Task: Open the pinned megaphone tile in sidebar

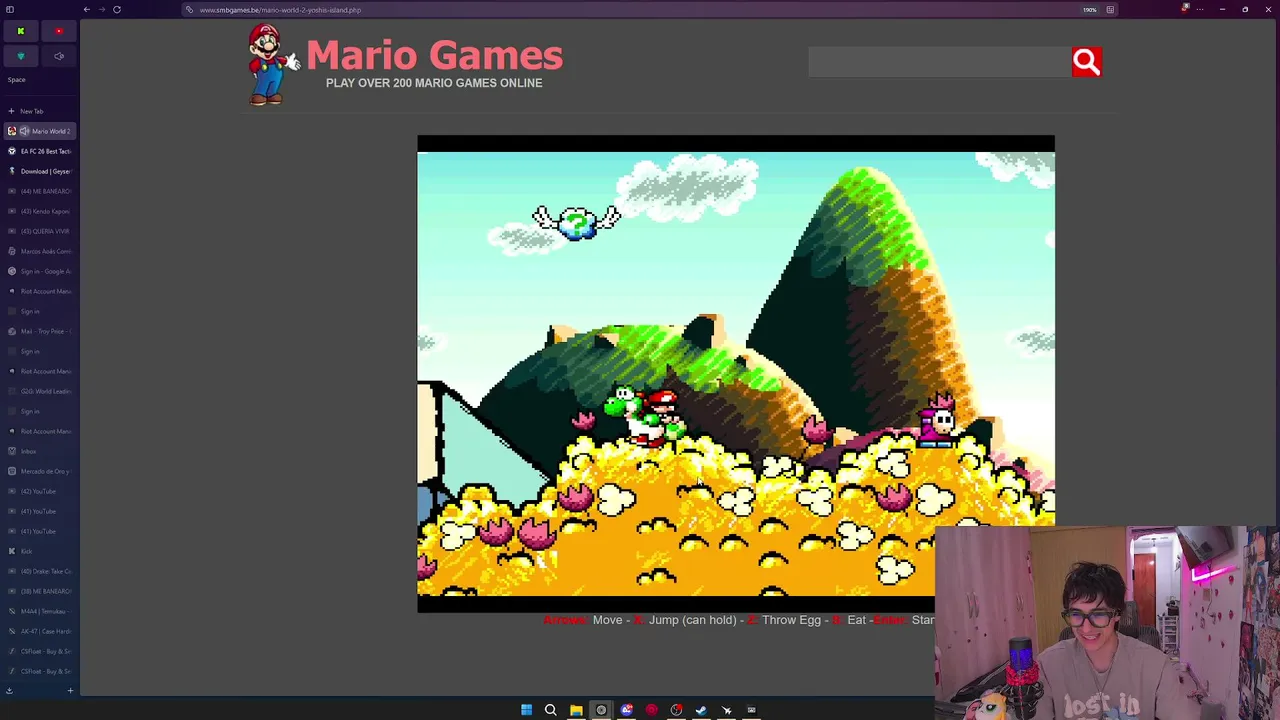Action: 59,56
